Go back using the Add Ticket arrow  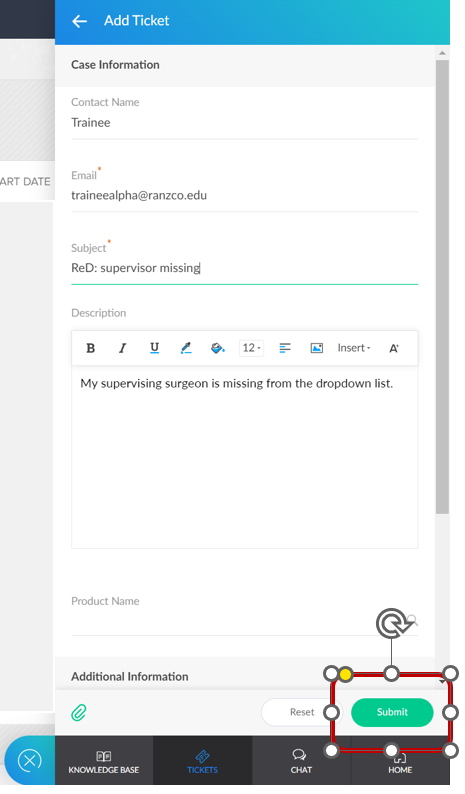pyautogui.click(x=80, y=21)
